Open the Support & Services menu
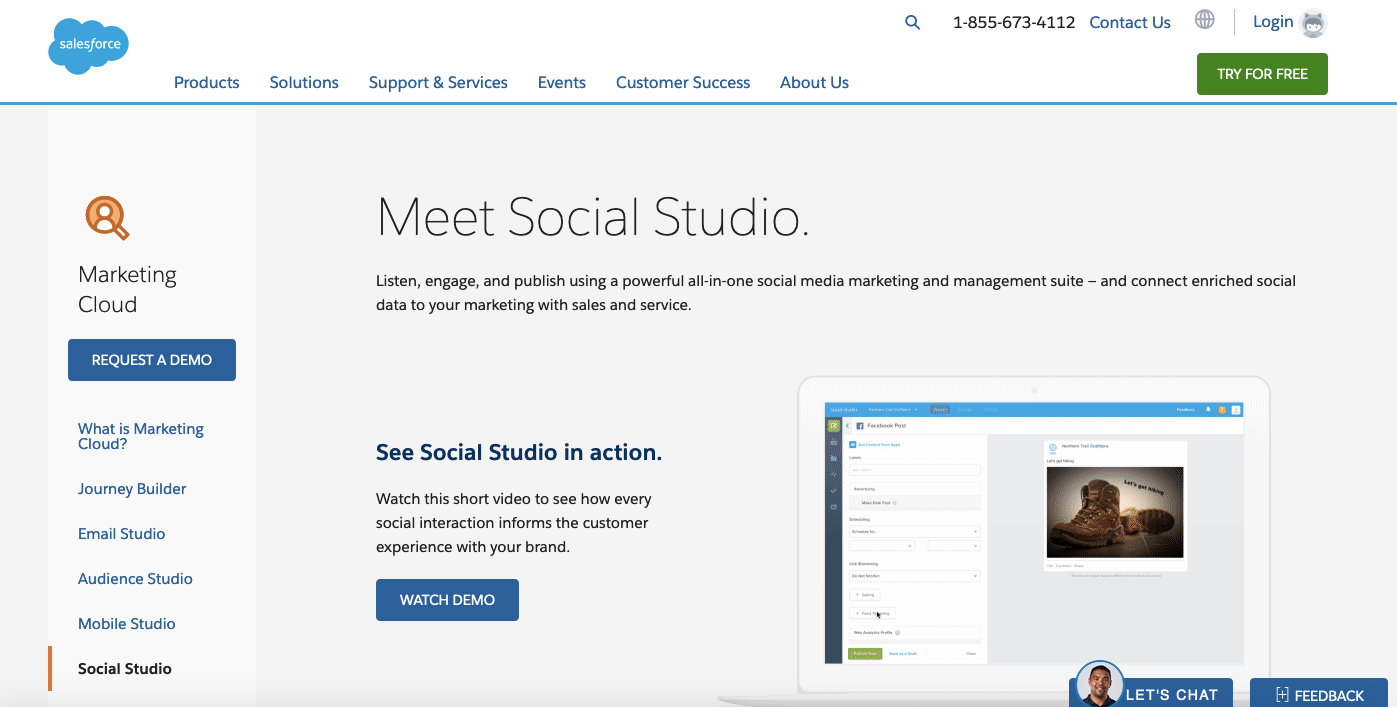Screen dimensions: 1397x707 438,83
